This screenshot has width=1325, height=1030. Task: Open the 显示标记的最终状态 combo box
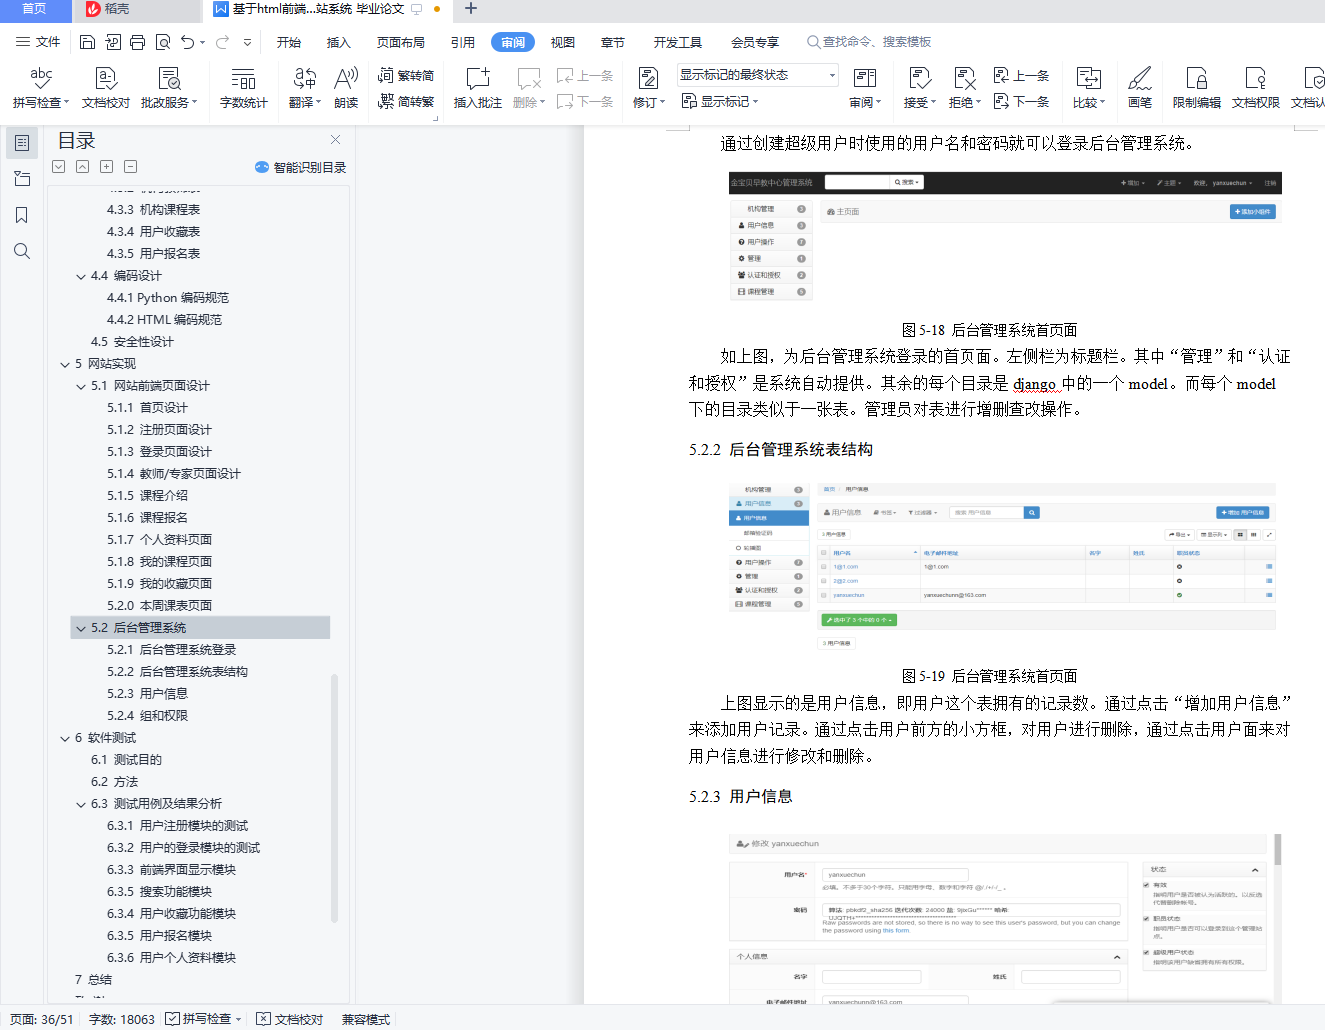[758, 75]
